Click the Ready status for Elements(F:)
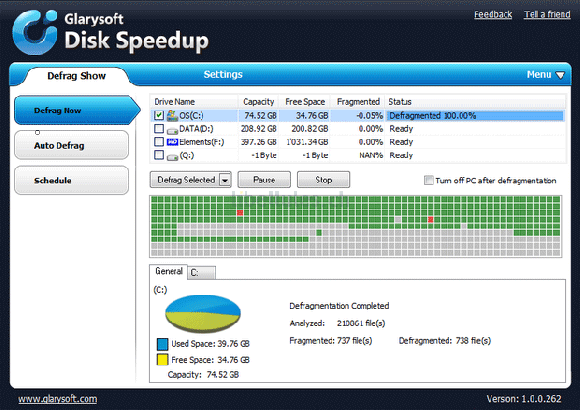The width and height of the screenshot is (580, 410). tap(401, 142)
